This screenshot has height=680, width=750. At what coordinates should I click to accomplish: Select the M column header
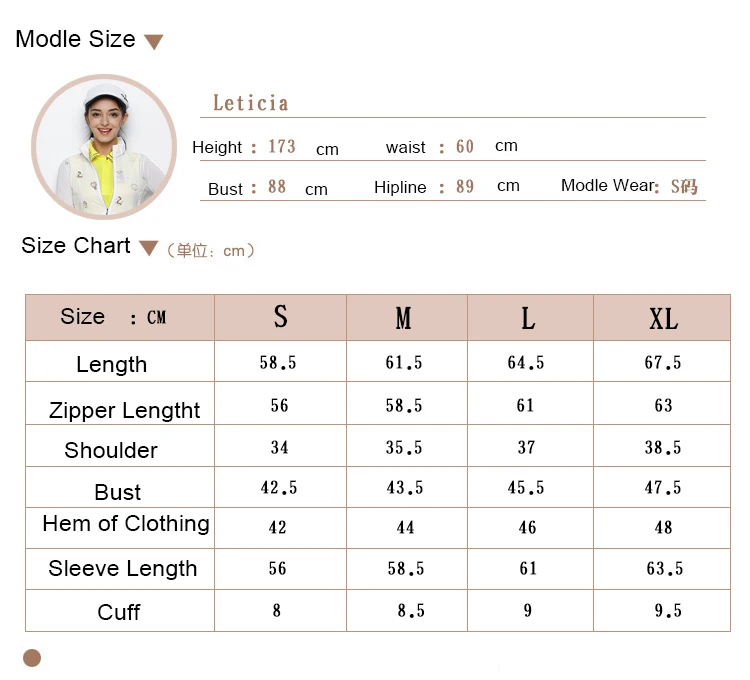[403, 318]
